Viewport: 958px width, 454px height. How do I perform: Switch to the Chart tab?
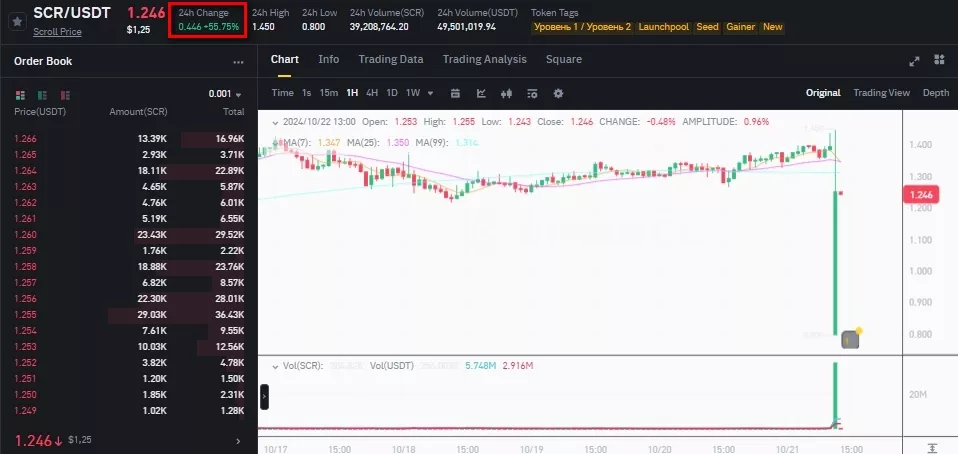[285, 59]
